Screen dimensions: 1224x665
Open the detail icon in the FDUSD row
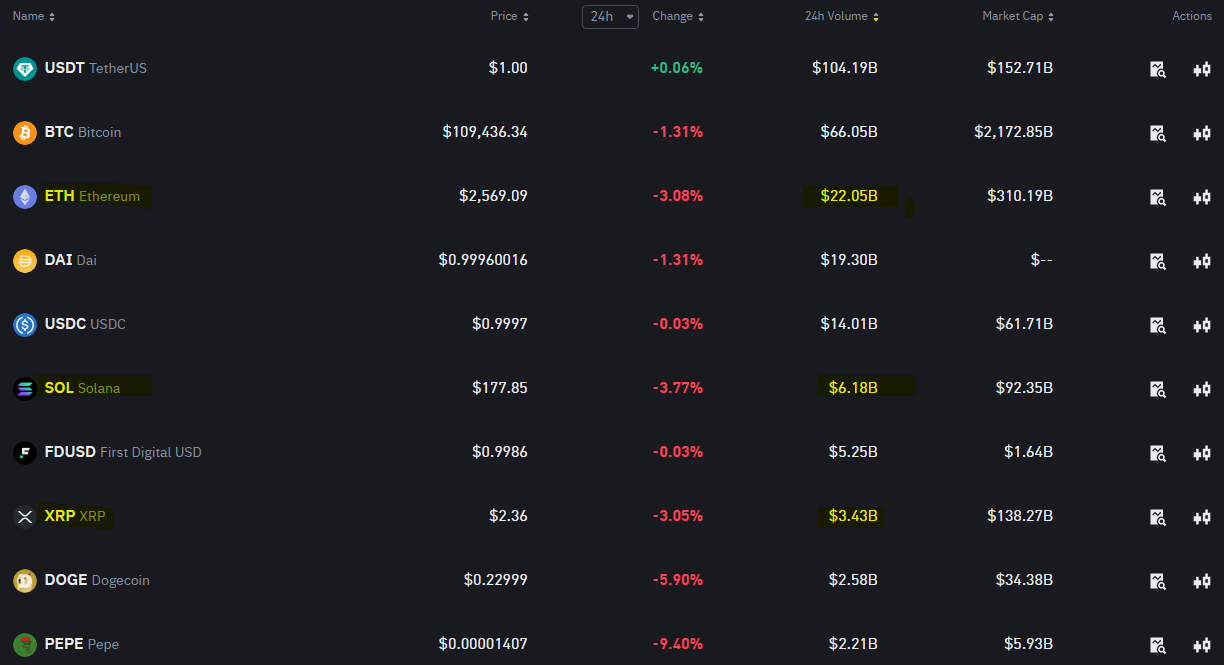coord(1158,453)
